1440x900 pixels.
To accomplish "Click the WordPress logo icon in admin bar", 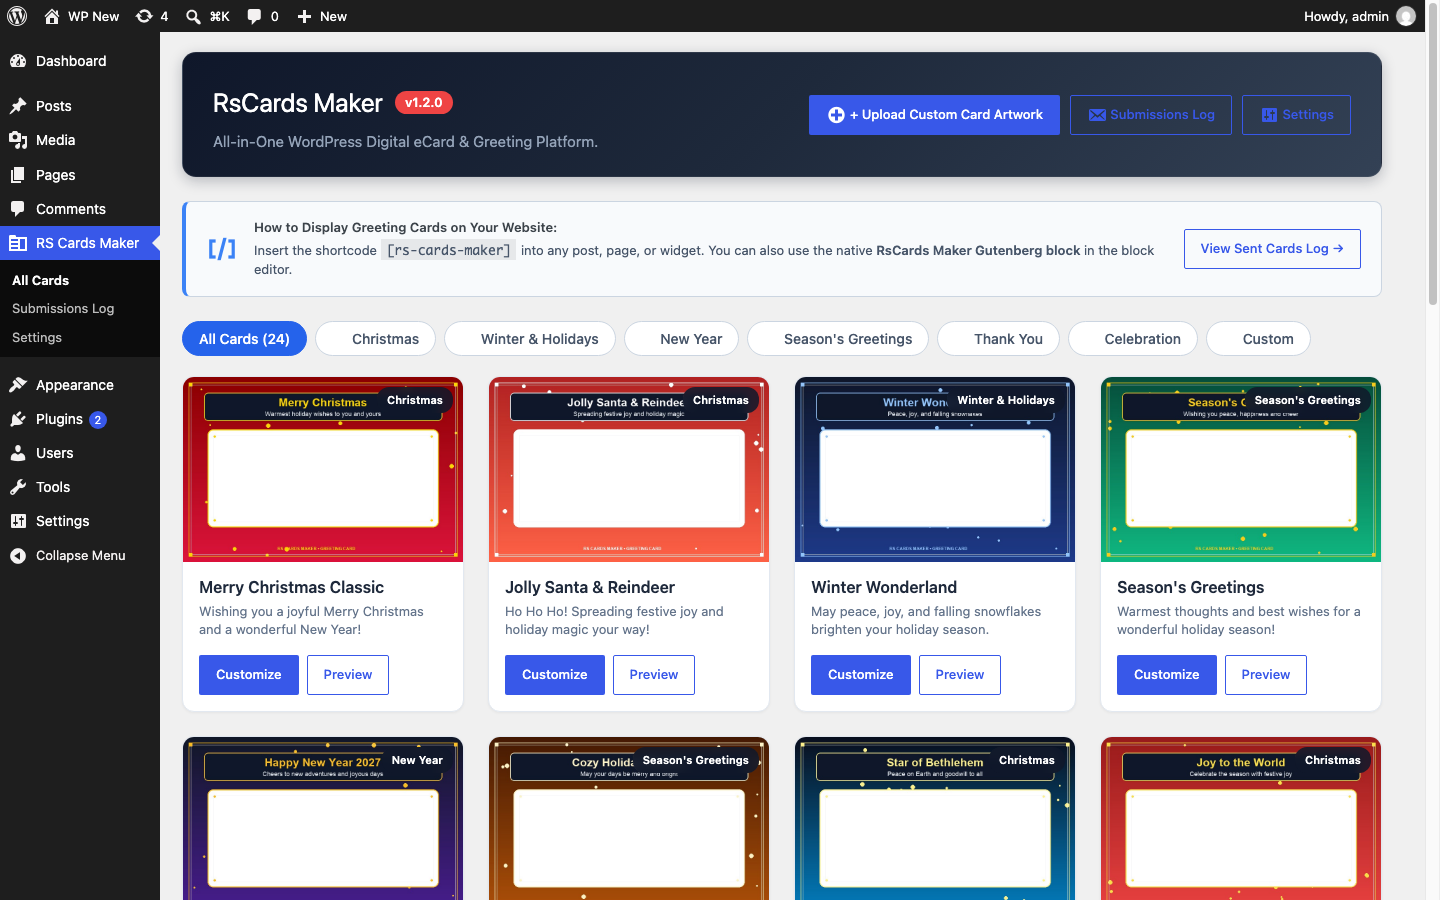I will pos(17,16).
